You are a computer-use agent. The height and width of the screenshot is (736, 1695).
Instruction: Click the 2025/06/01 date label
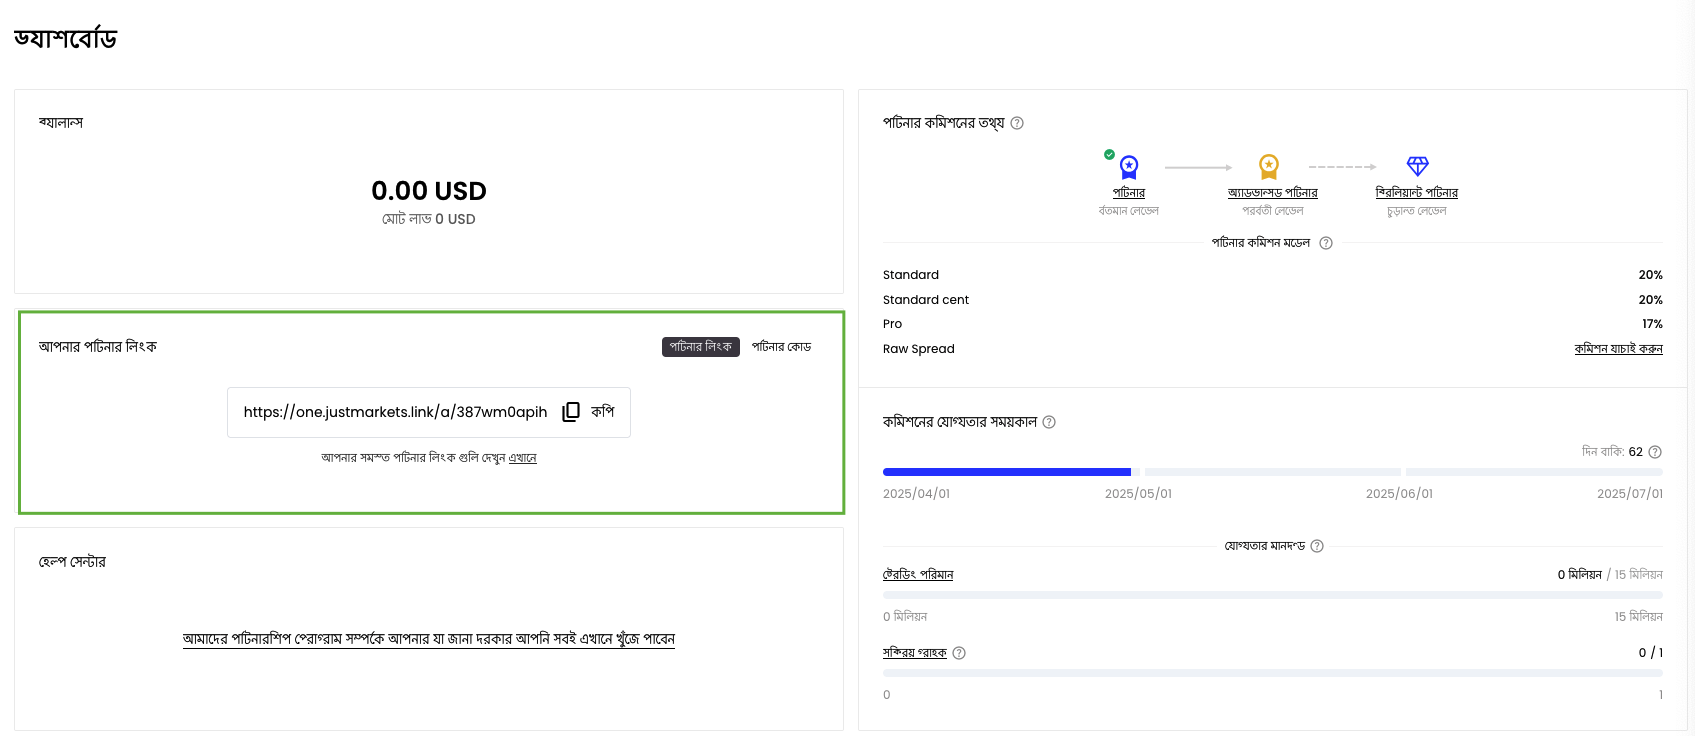(1399, 494)
